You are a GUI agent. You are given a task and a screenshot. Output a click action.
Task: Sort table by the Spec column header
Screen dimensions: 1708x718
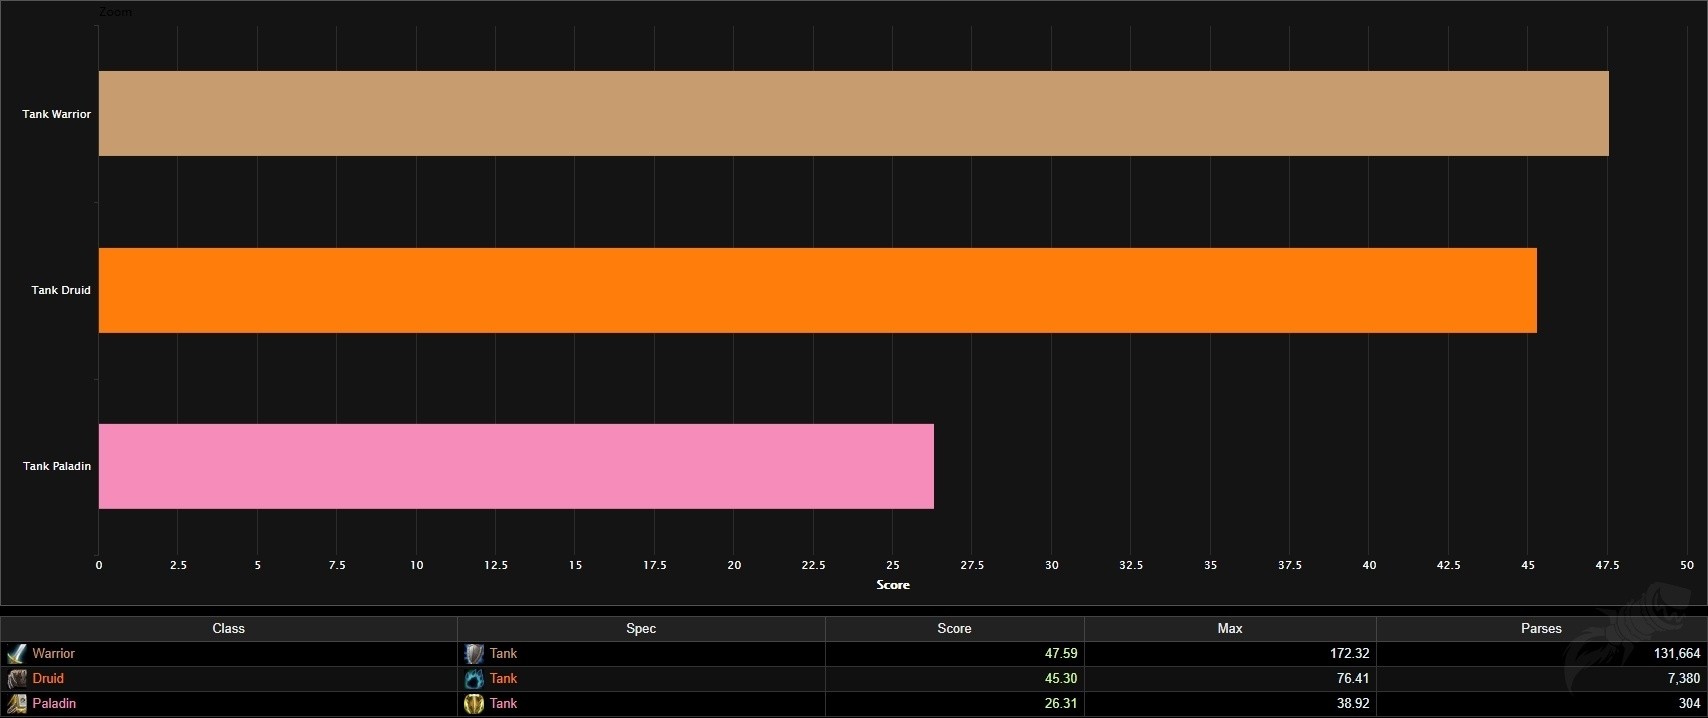point(641,629)
